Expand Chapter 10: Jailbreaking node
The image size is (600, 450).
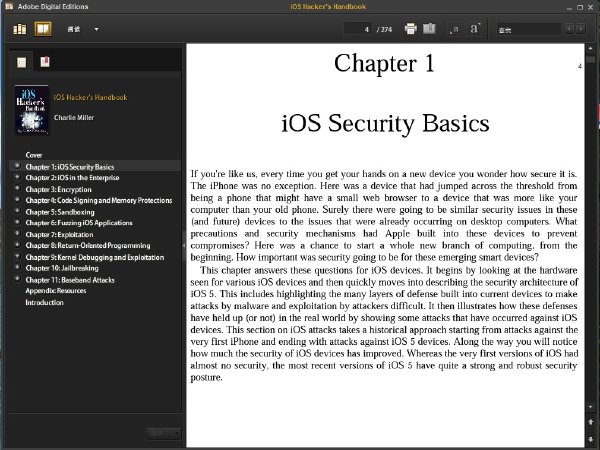click(17, 267)
